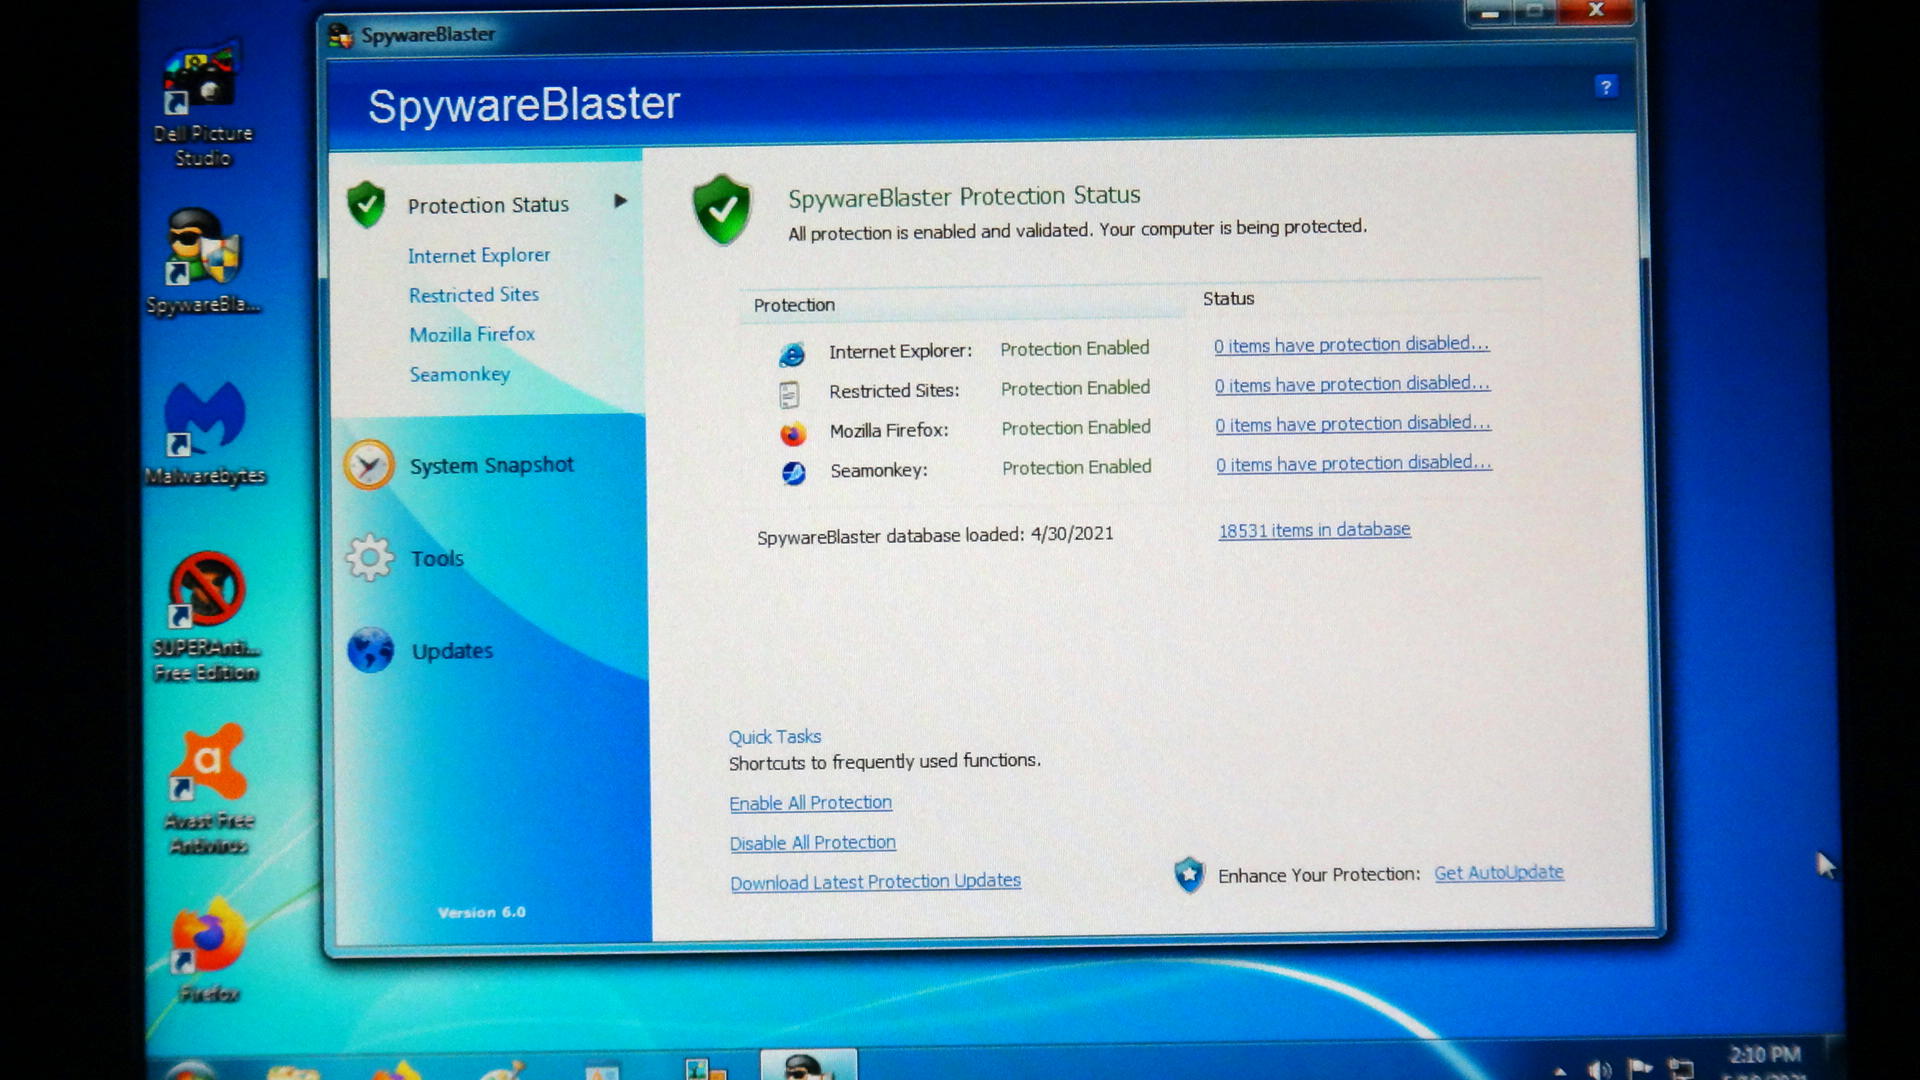
Task: Click the Seamonkey 'Protection Enabled' text
Action: click(1076, 468)
